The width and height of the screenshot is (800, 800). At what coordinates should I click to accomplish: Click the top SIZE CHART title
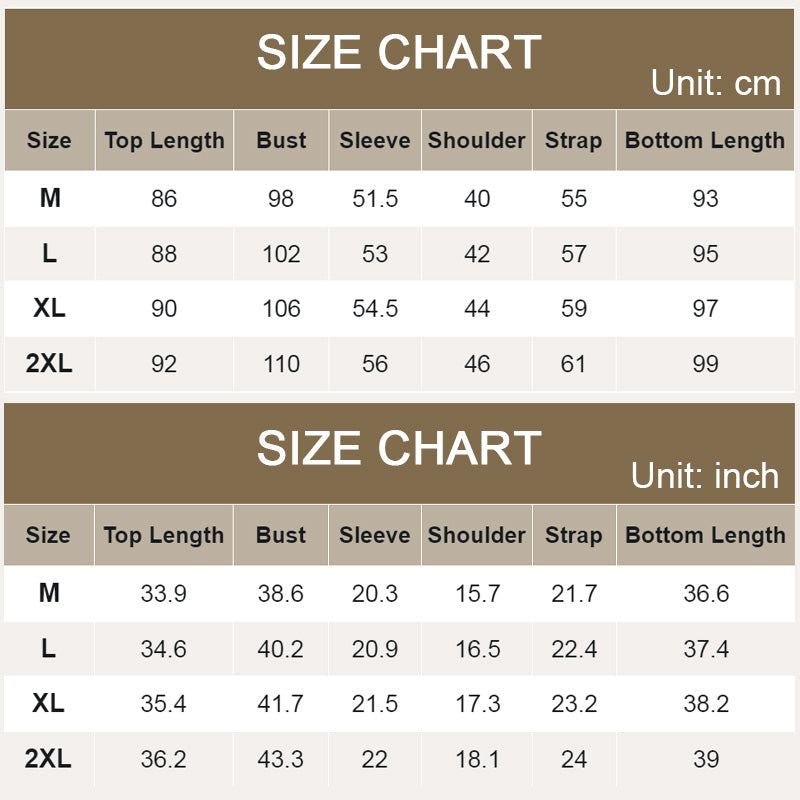tap(399, 52)
